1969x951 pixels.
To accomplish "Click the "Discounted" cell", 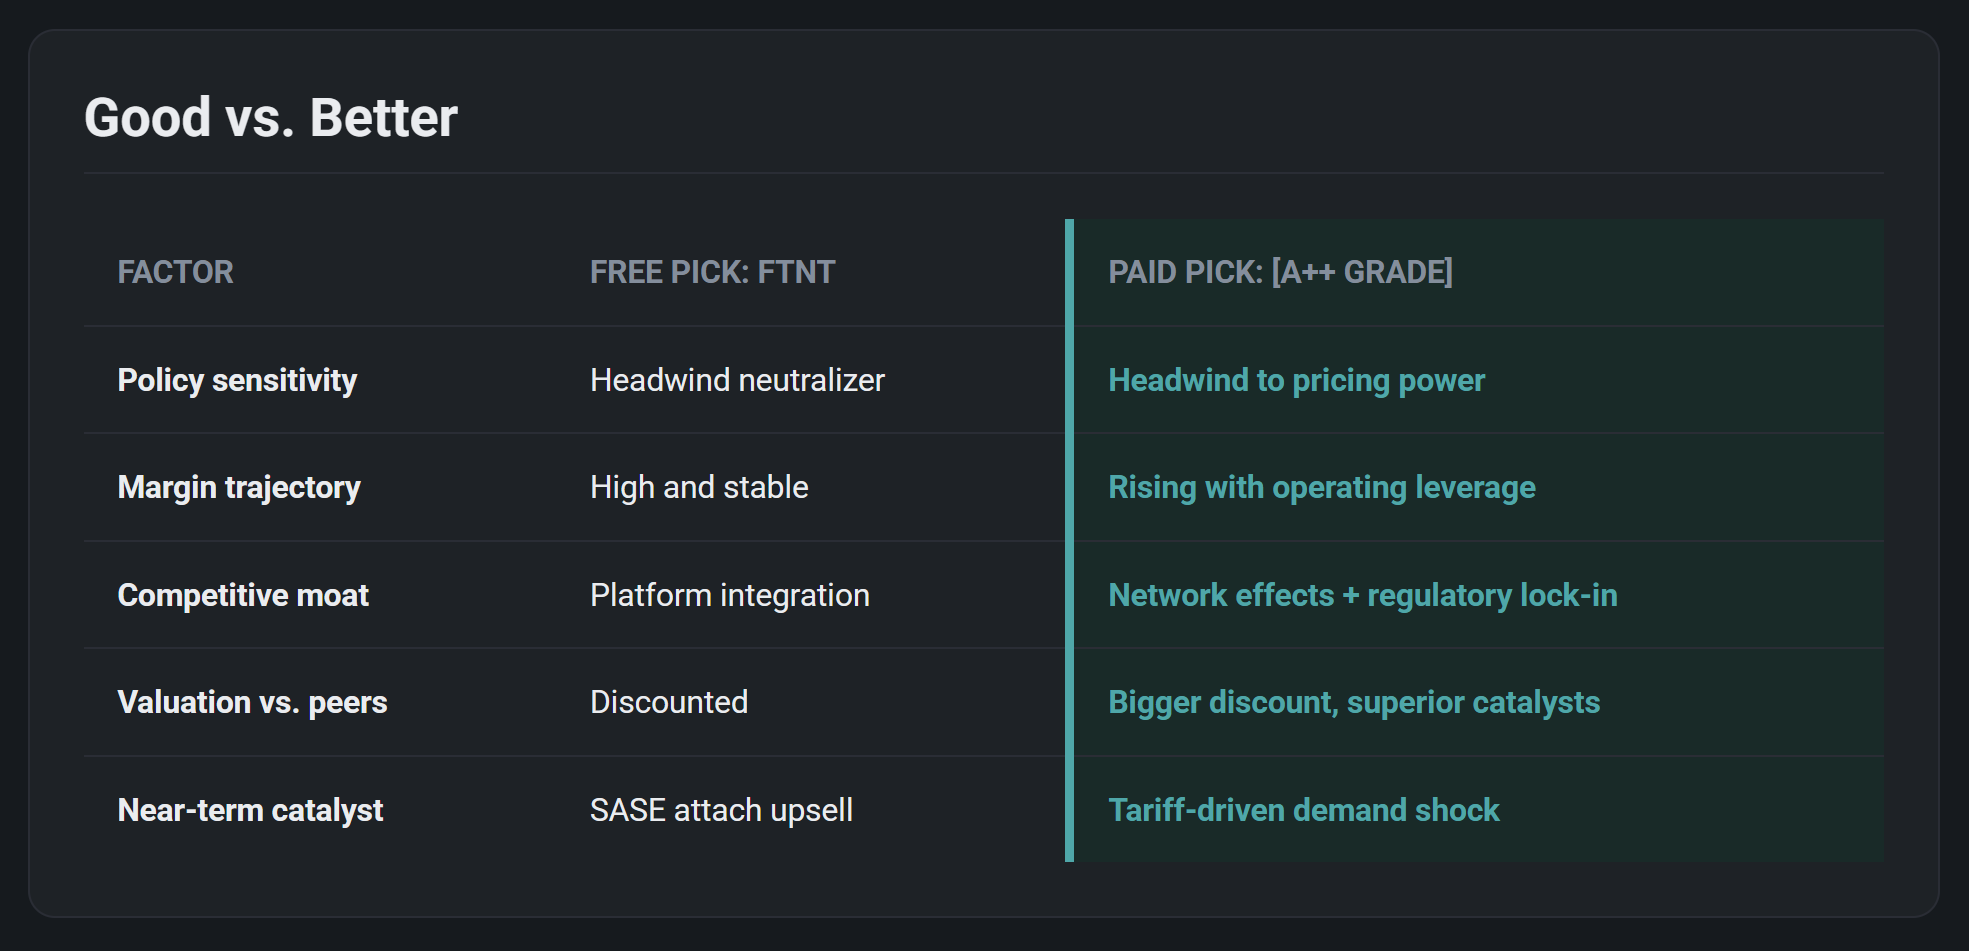I will click(x=668, y=702).
